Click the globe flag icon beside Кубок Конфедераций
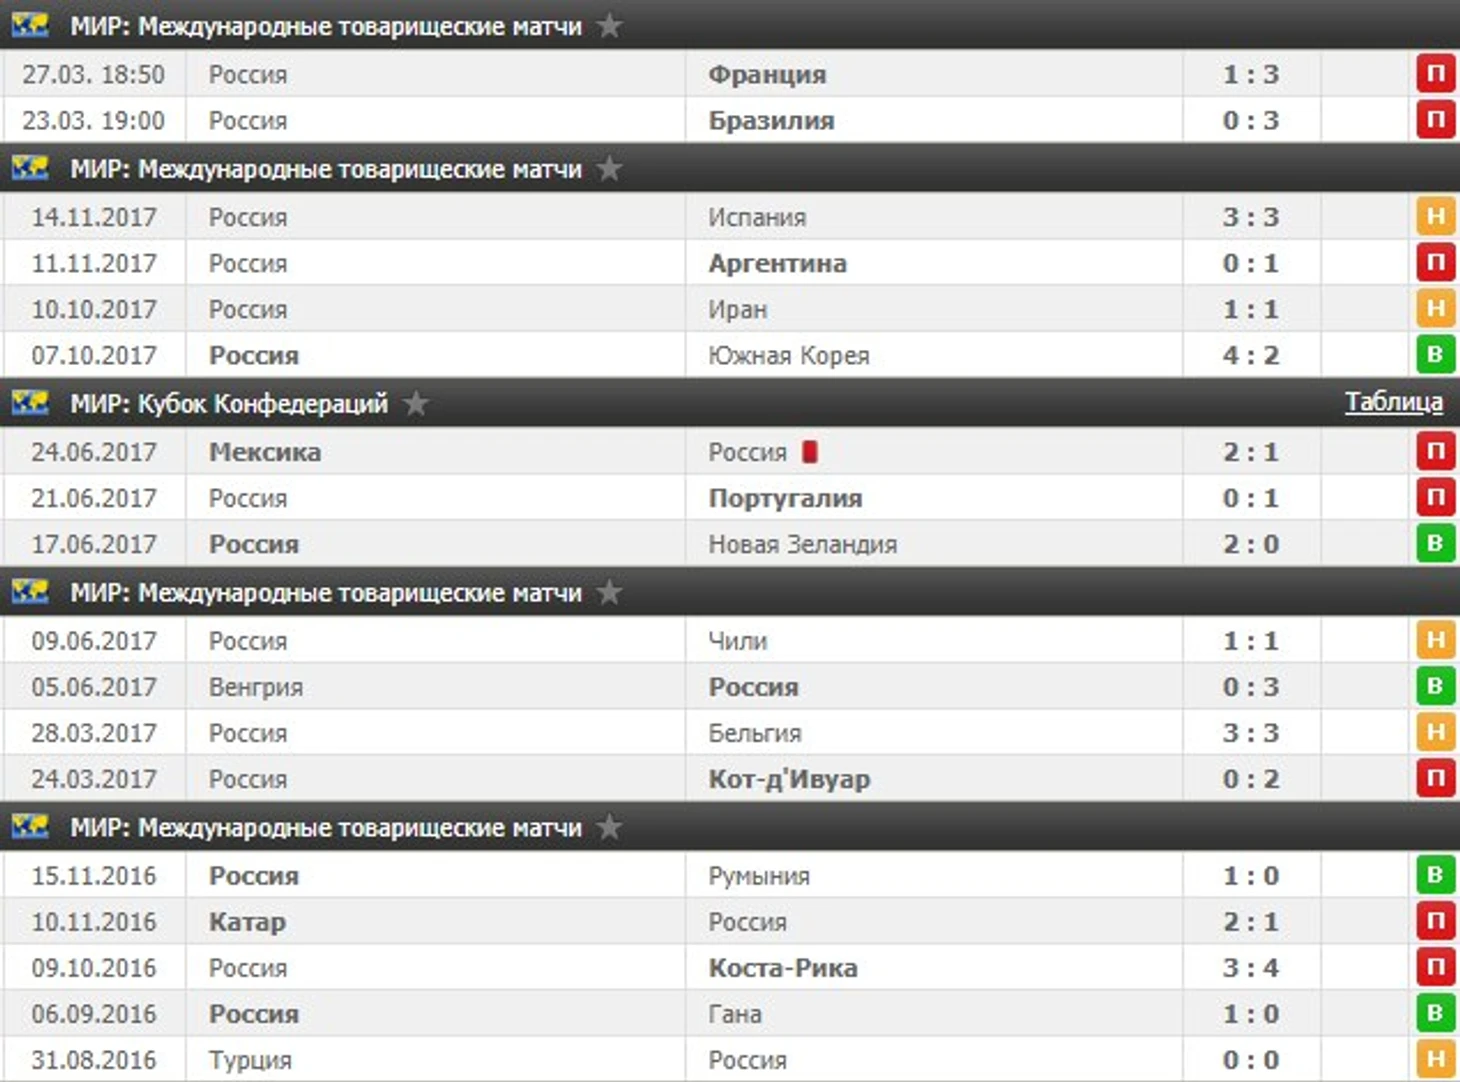The width and height of the screenshot is (1460, 1082). point(30,403)
